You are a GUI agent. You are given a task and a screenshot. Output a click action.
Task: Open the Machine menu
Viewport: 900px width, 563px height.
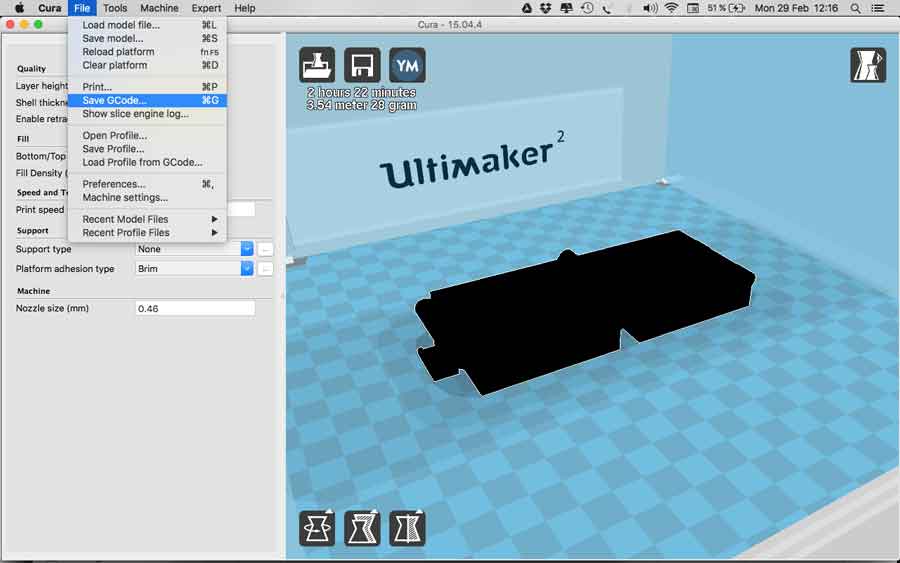pyautogui.click(x=159, y=8)
